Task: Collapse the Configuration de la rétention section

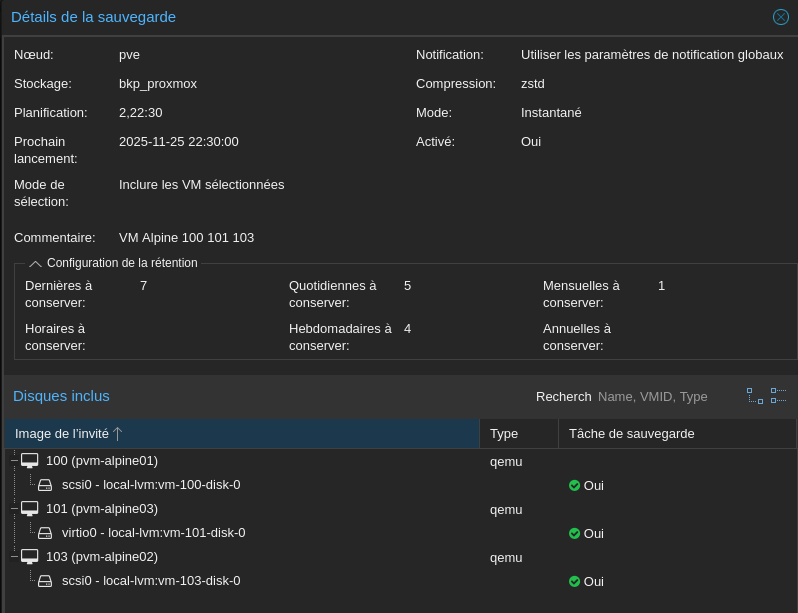Action: [36, 264]
